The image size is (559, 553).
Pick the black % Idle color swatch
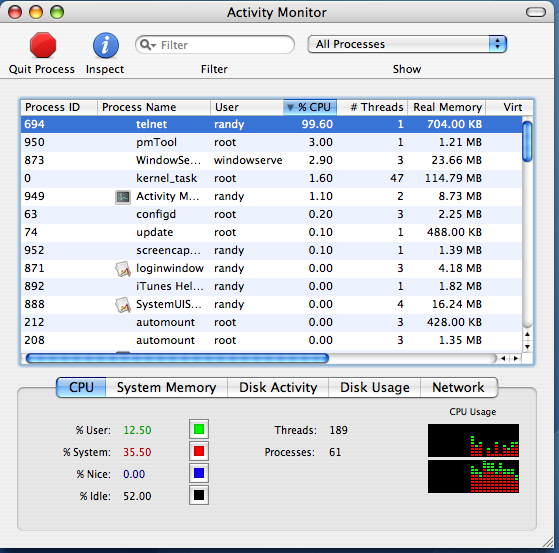[199, 495]
